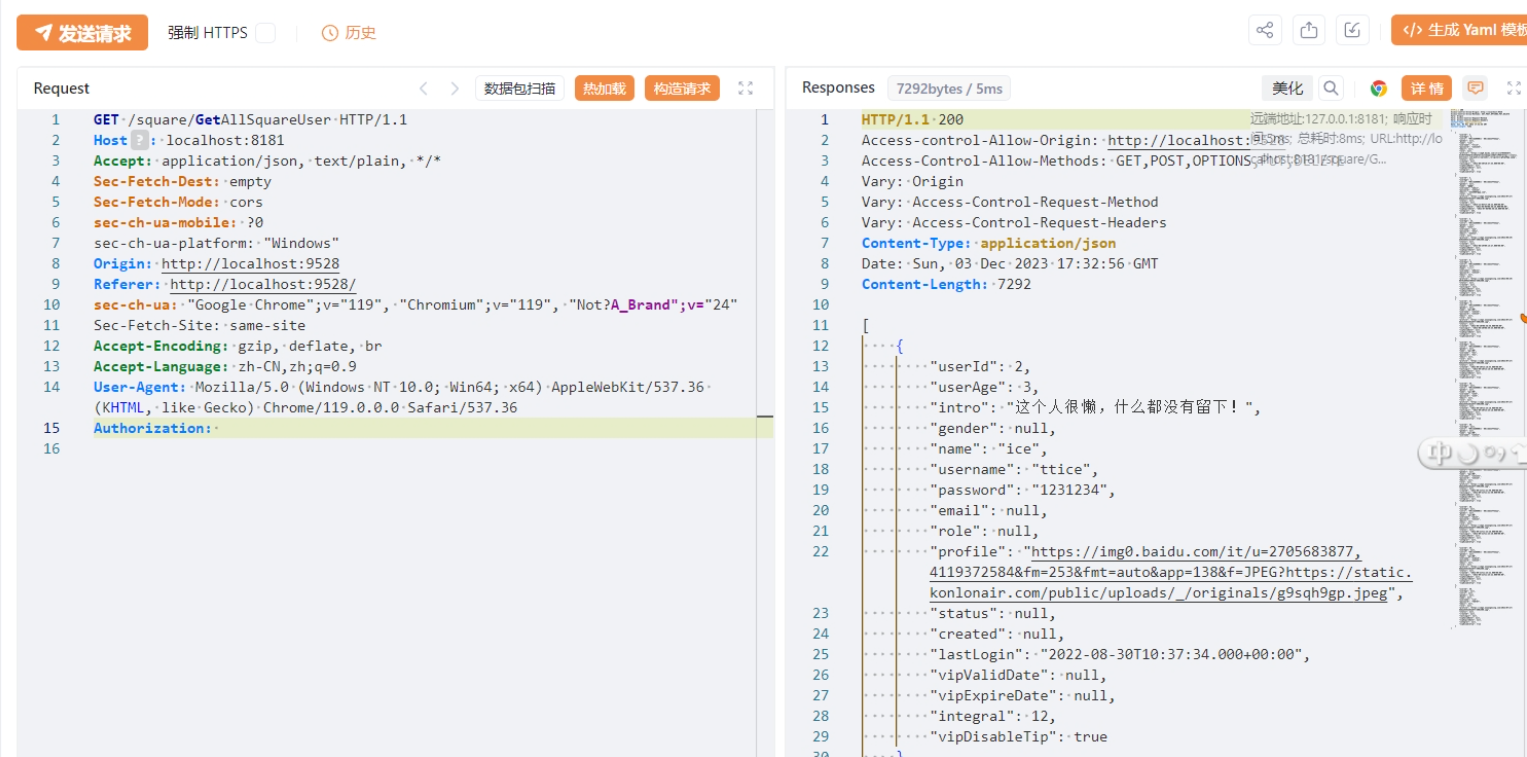The width and height of the screenshot is (1527, 757).
Task: Go to next request with right chevron
Action: coord(454,88)
